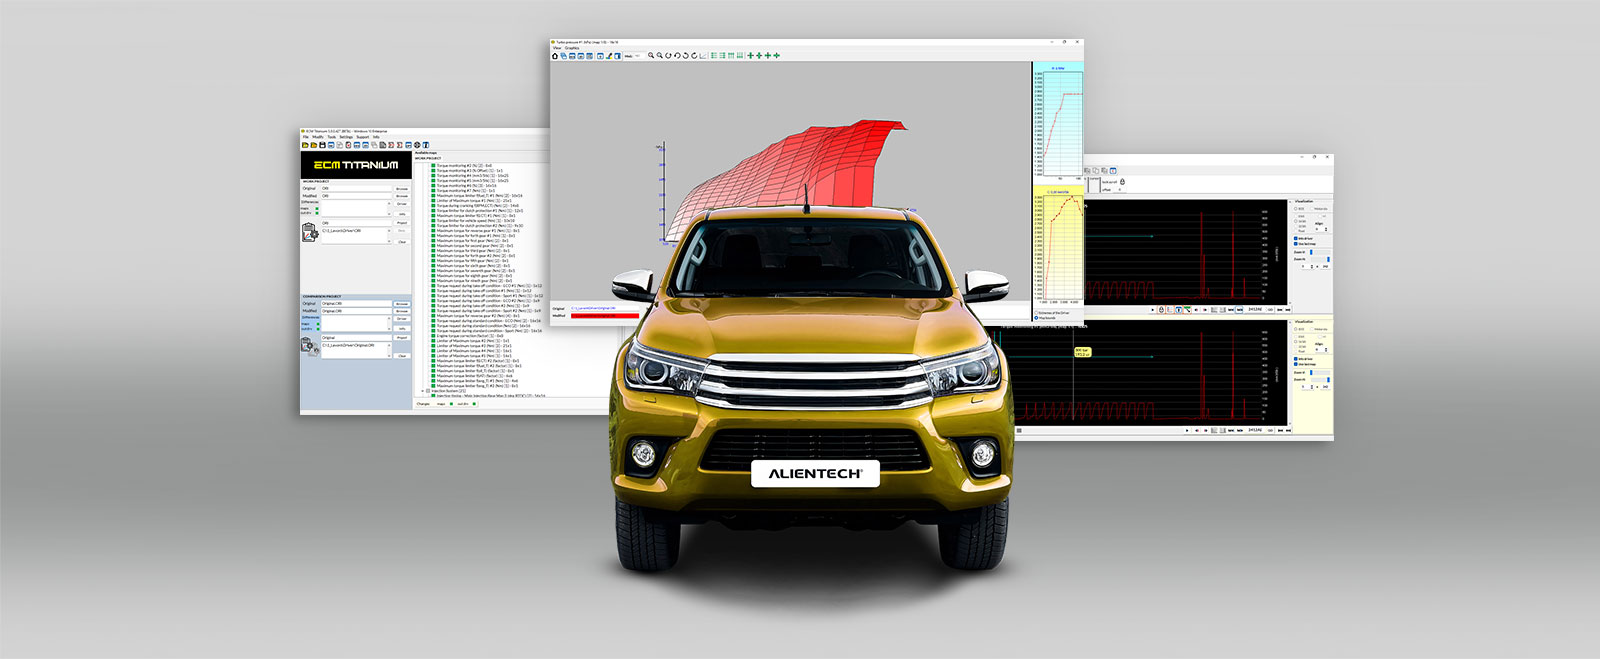1600x659 pixels.
Task: Click the axes graph icon in the 3D toolbar
Action: 703,56
